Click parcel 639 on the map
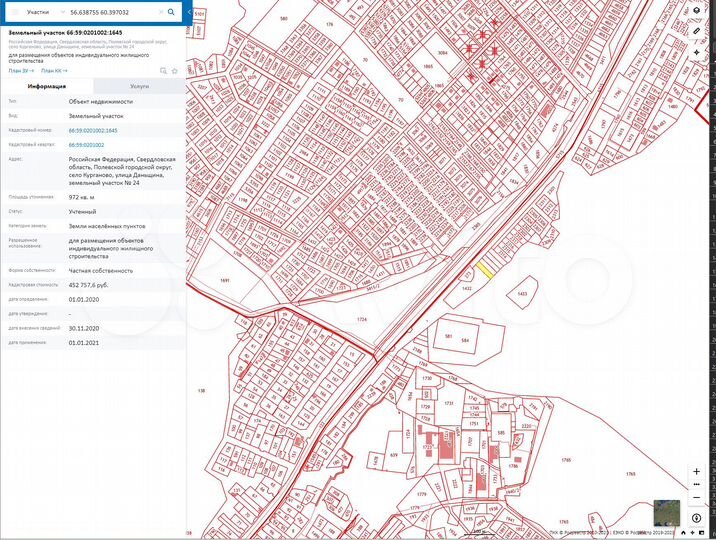 (394, 455)
